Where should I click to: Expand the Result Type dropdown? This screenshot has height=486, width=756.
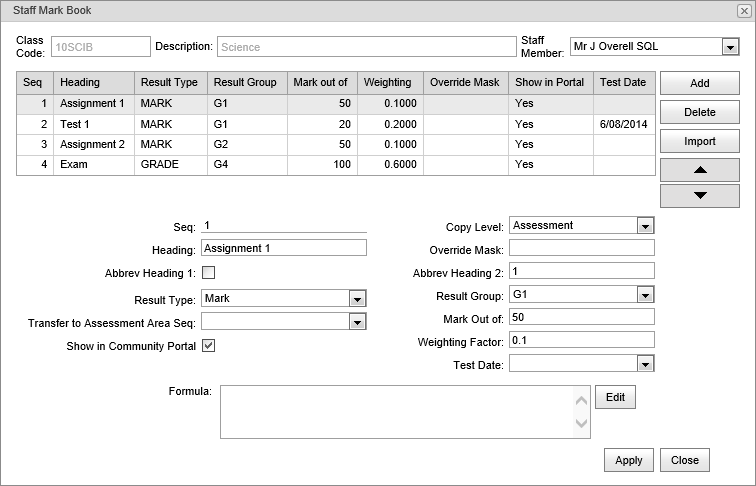click(x=357, y=298)
